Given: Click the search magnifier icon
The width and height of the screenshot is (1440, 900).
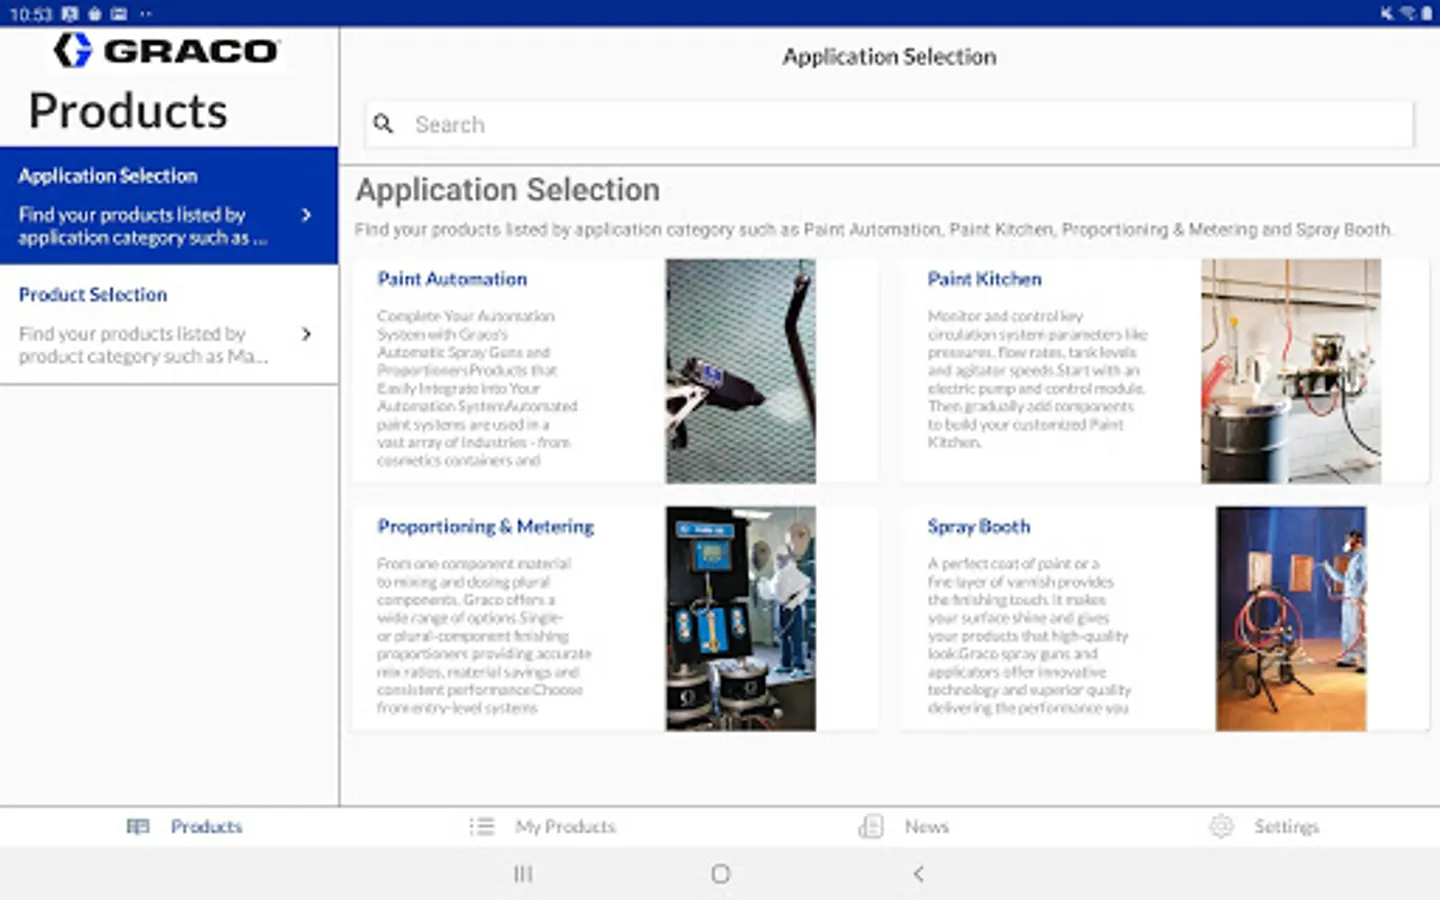Looking at the screenshot, I should click(383, 124).
